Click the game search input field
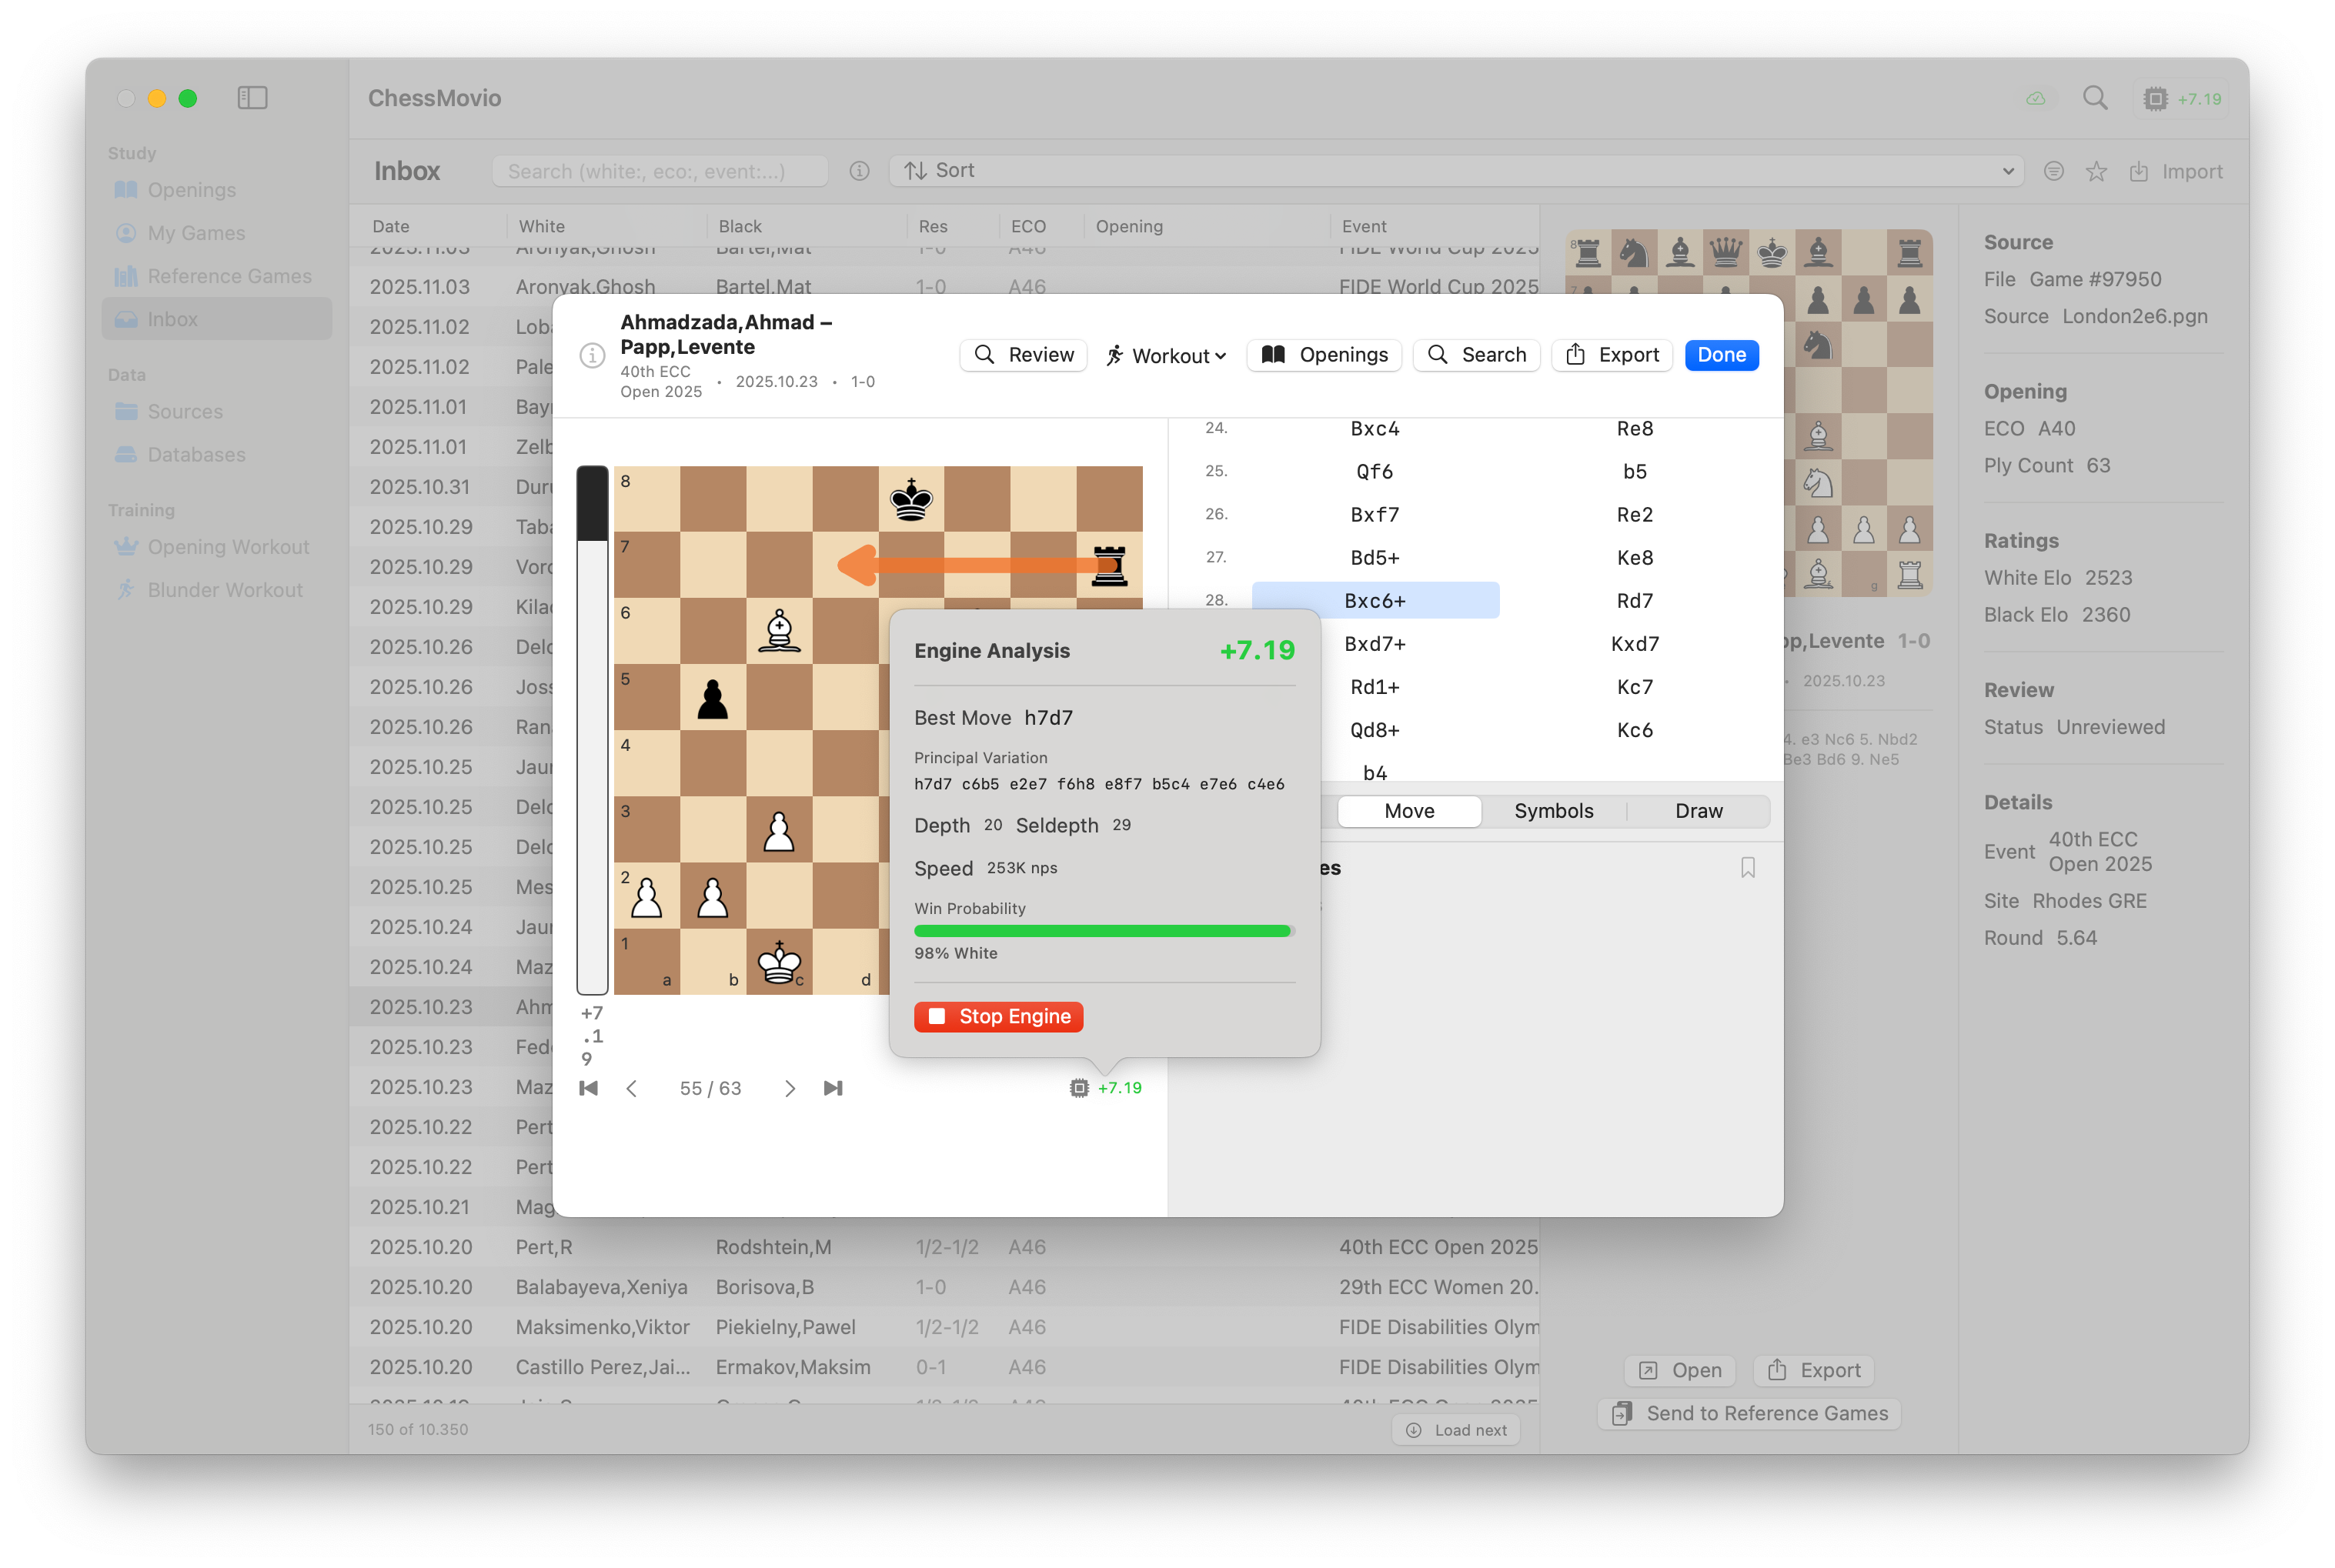The height and width of the screenshot is (1568, 2335). pos(660,170)
